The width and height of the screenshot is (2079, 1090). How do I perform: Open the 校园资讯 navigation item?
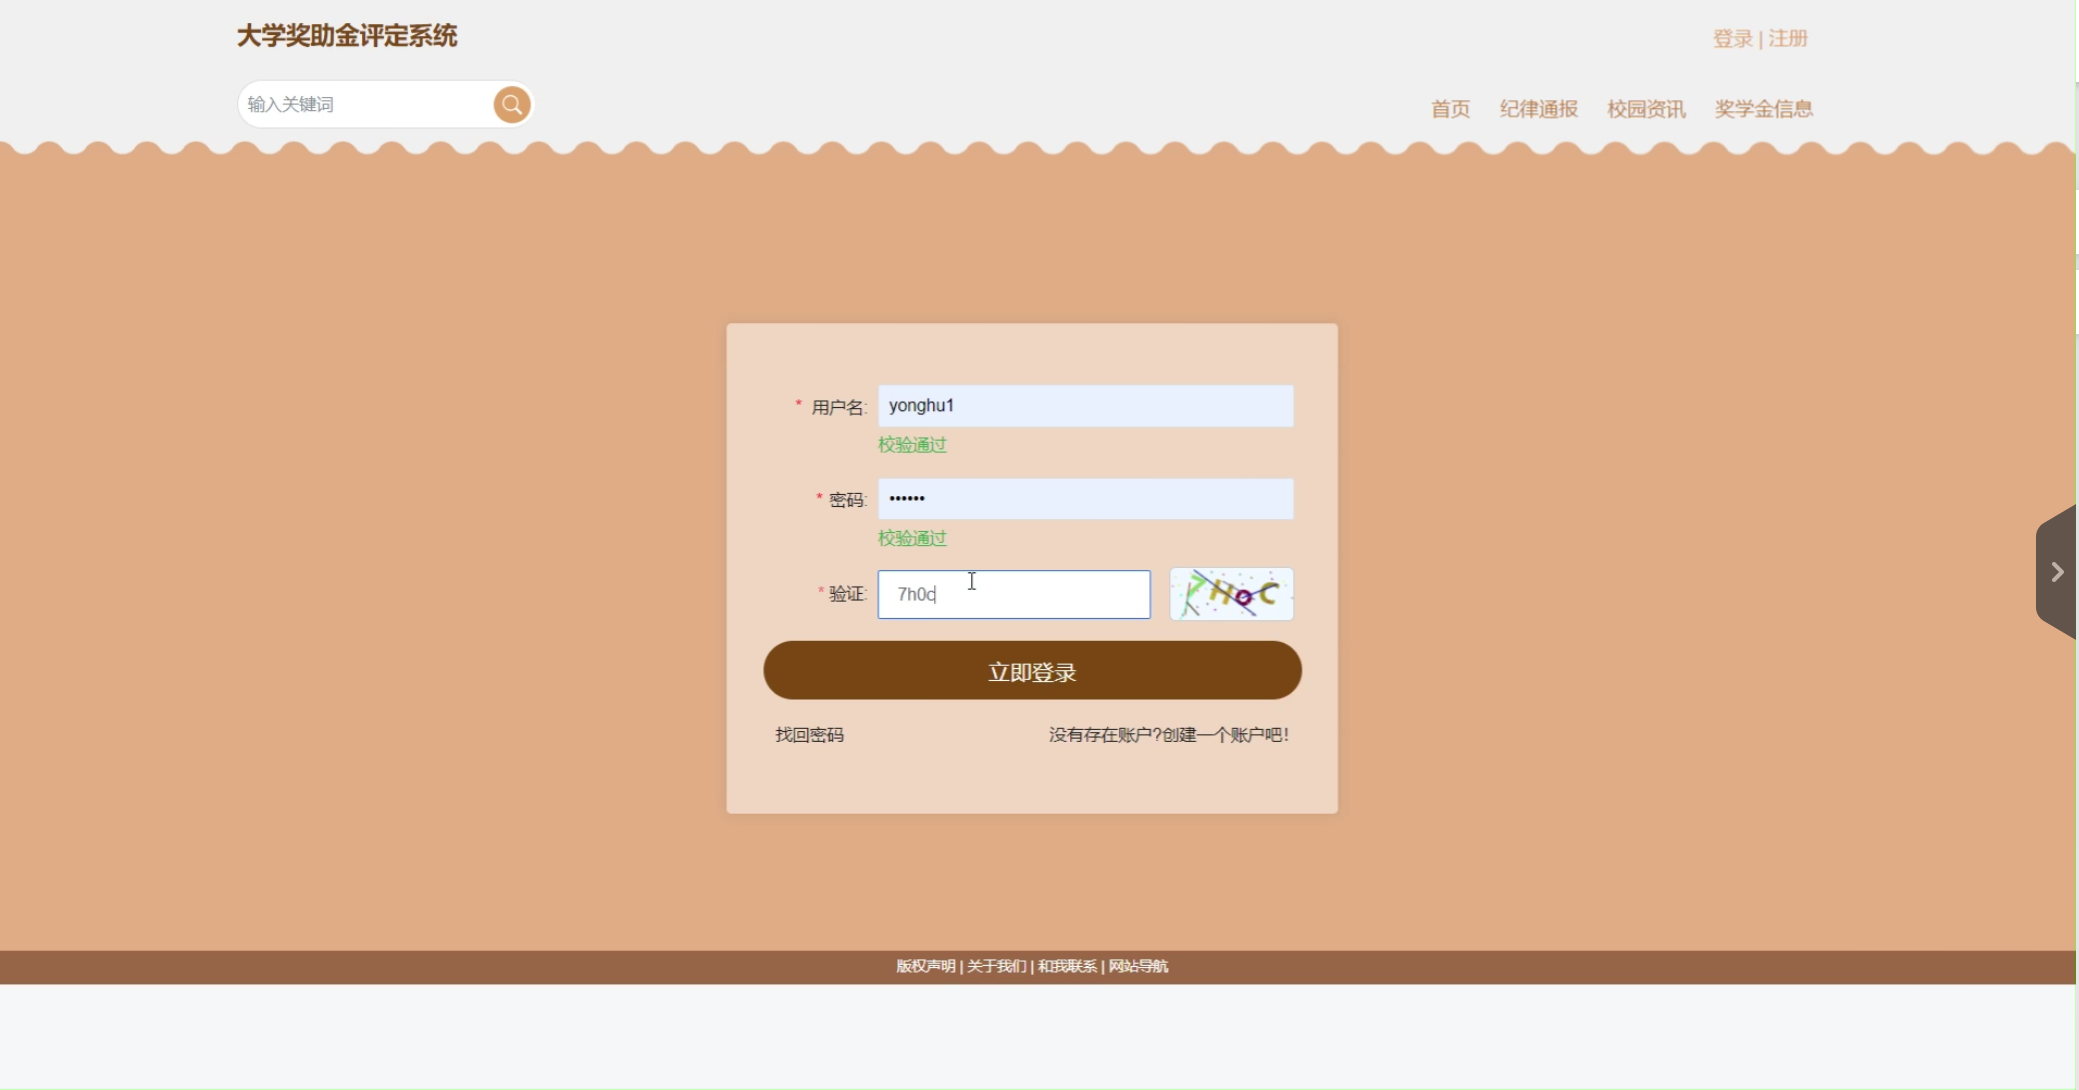[1646, 109]
